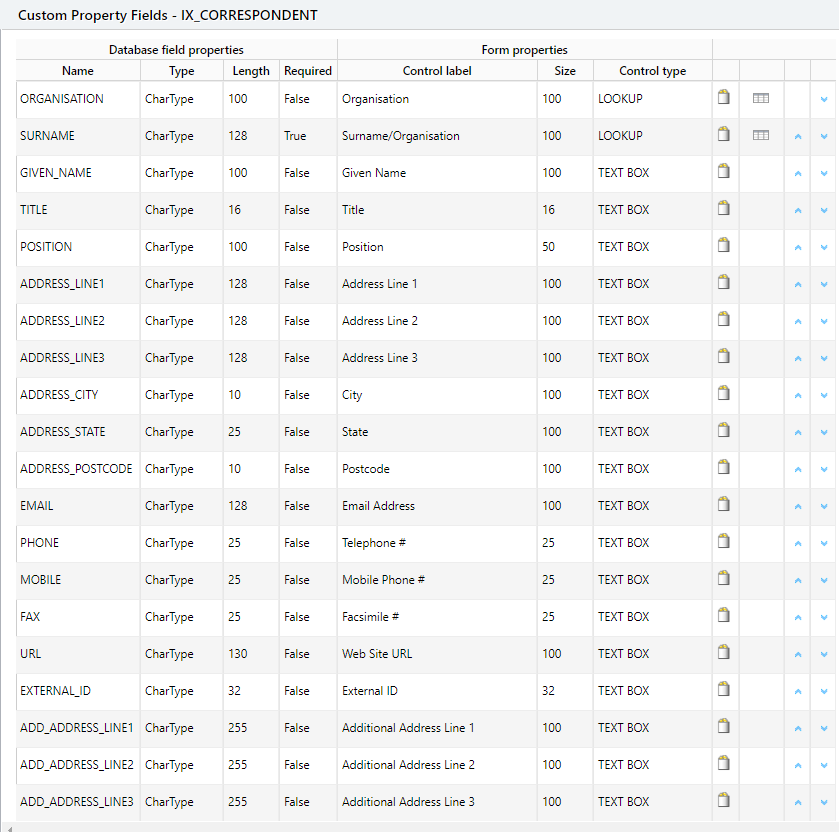Move GIVEN_NAME field down one position
This screenshot has width=839, height=832.
coord(824,173)
